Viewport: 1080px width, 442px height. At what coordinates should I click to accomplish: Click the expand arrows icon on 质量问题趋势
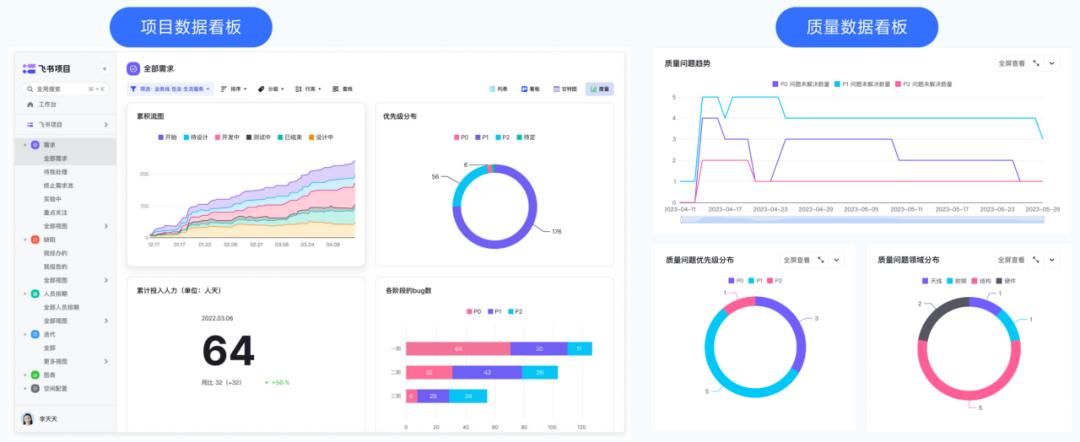click(x=1037, y=63)
